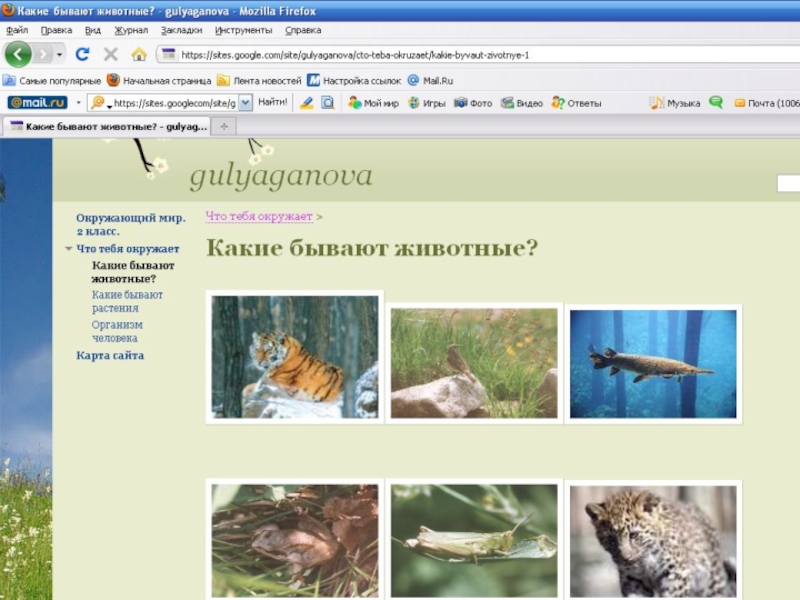The height and width of the screenshot is (600, 800).
Task: Open the Инструменты menu
Action: pyautogui.click(x=243, y=30)
